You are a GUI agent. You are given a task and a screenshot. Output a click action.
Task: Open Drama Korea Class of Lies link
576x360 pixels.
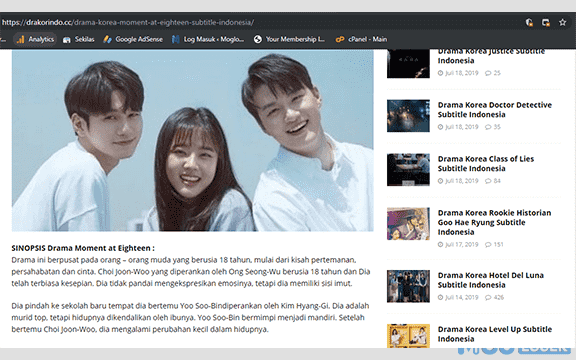(x=486, y=163)
